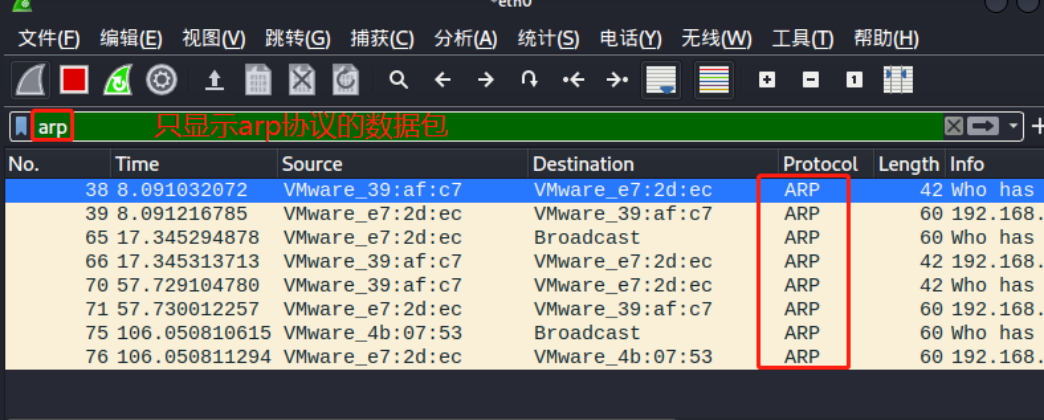This screenshot has width=1044, height=420.
Task: Sort by the Length column header
Action: pyautogui.click(x=909, y=164)
